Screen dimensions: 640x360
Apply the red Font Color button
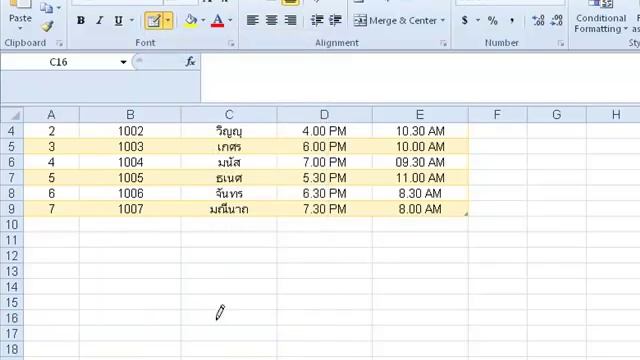(x=218, y=20)
